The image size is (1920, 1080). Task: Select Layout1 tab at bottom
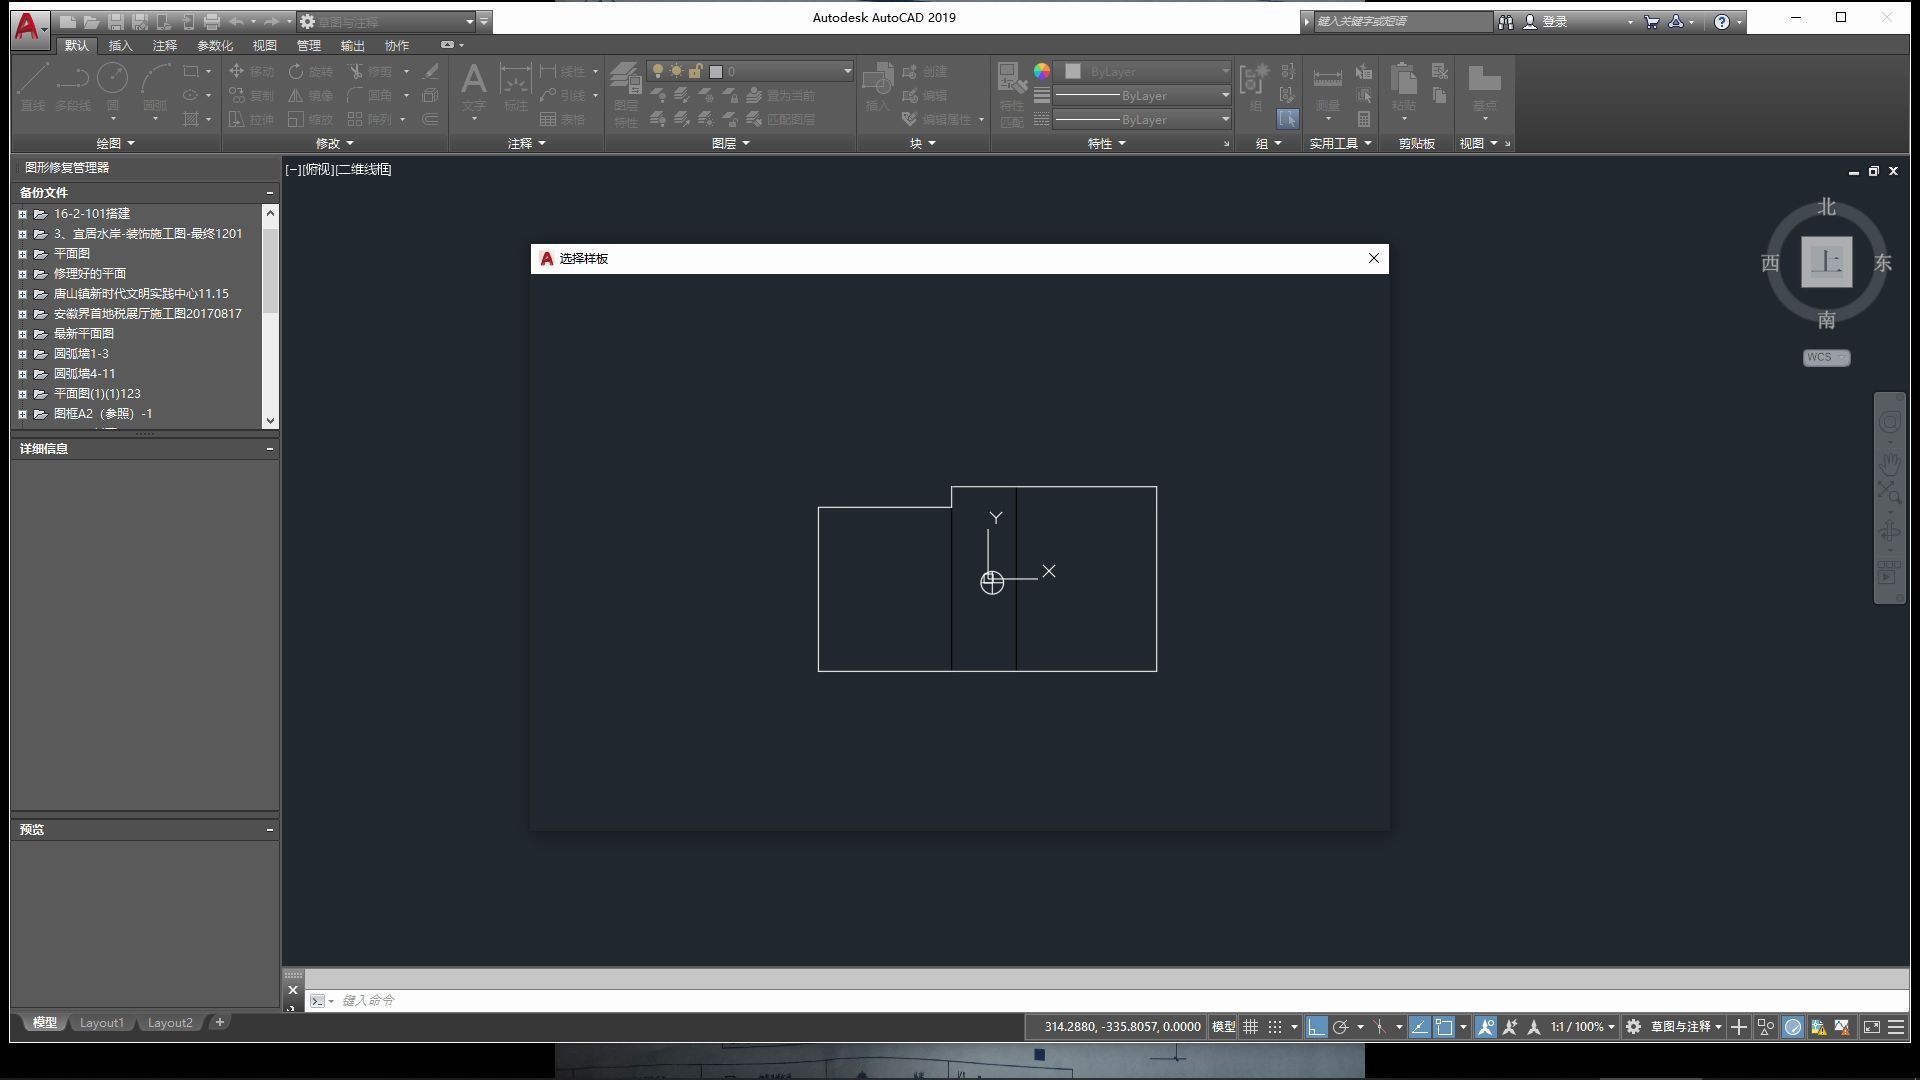coord(102,1023)
